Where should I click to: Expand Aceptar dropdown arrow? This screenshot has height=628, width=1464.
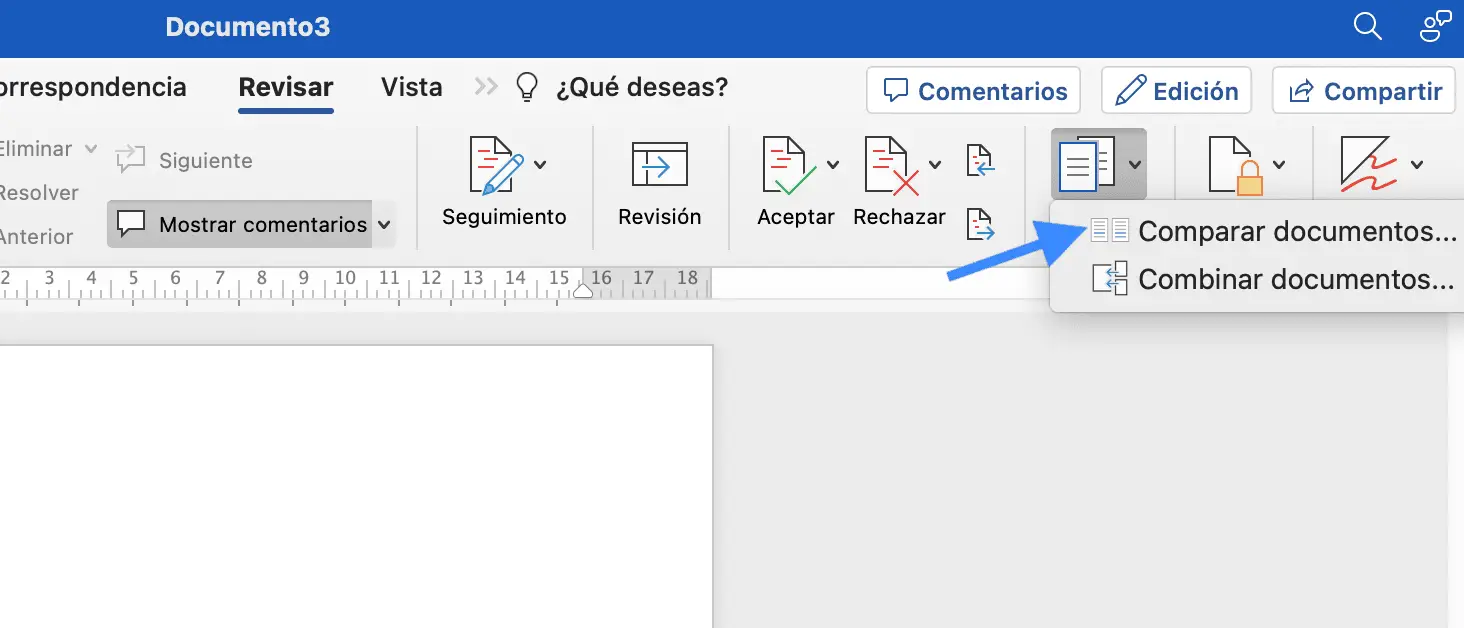832,165
